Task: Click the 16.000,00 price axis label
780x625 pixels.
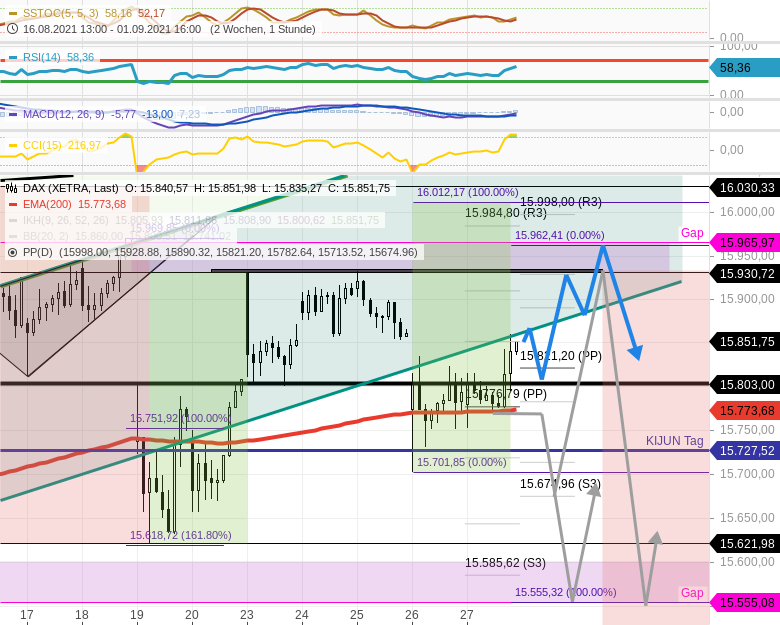Action: 747,212
